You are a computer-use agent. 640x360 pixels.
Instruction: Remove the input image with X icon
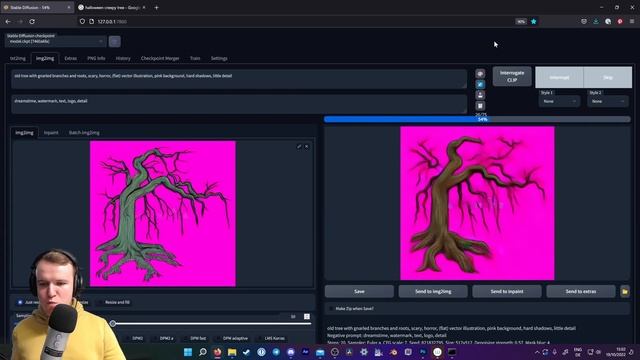point(307,147)
